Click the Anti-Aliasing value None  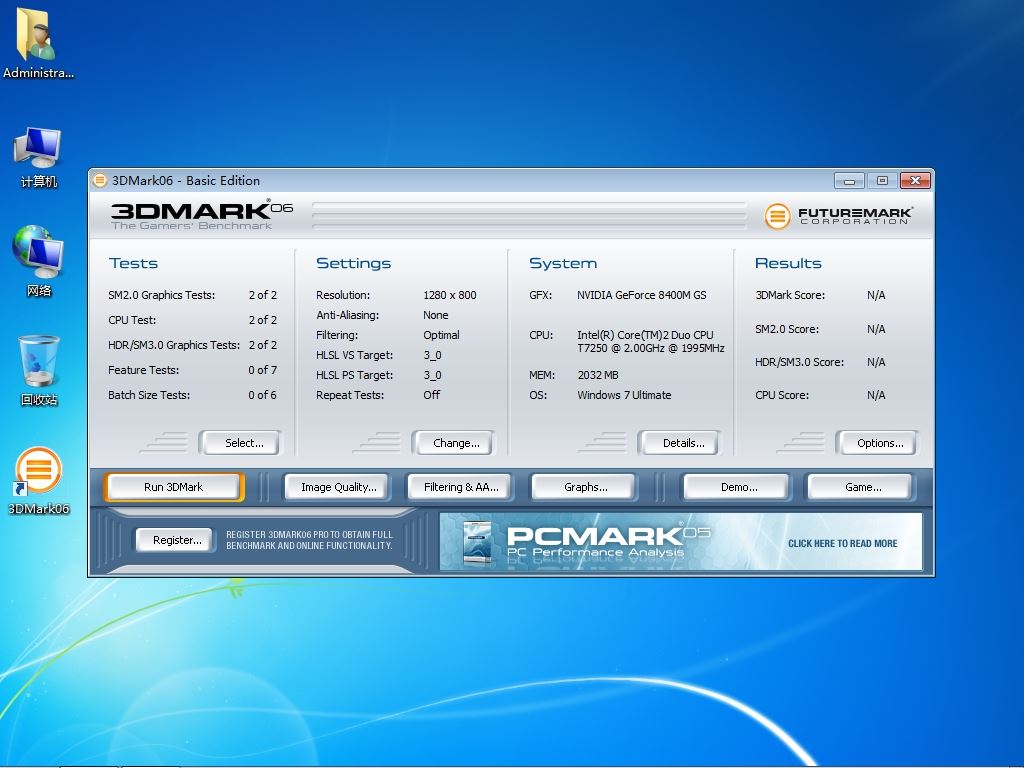436,315
